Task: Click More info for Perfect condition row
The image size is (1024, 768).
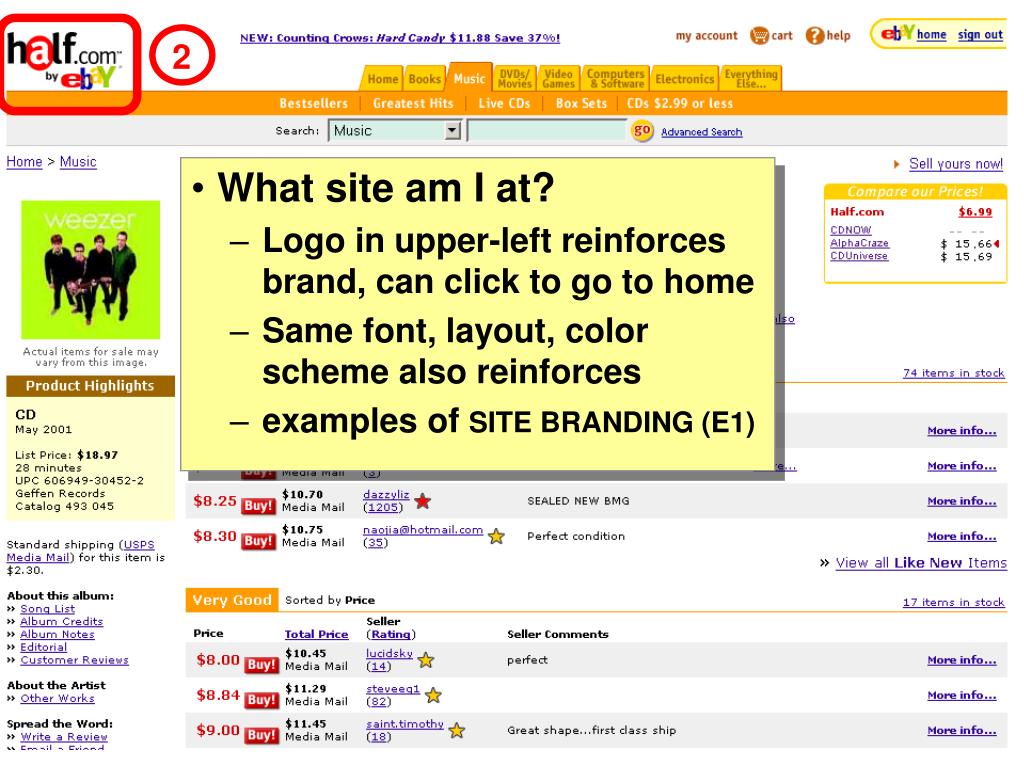Action: [962, 537]
